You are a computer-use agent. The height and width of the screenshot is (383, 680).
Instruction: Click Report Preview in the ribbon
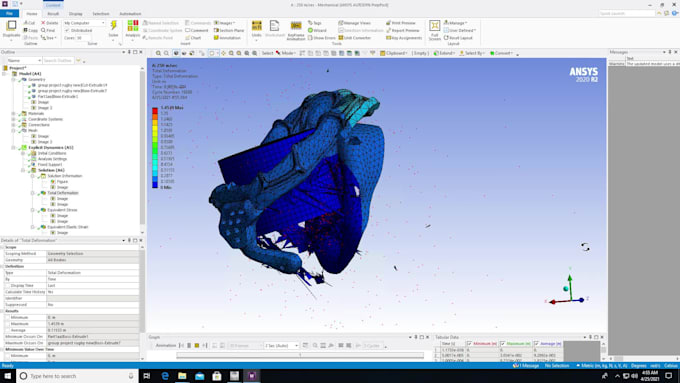coord(402,30)
